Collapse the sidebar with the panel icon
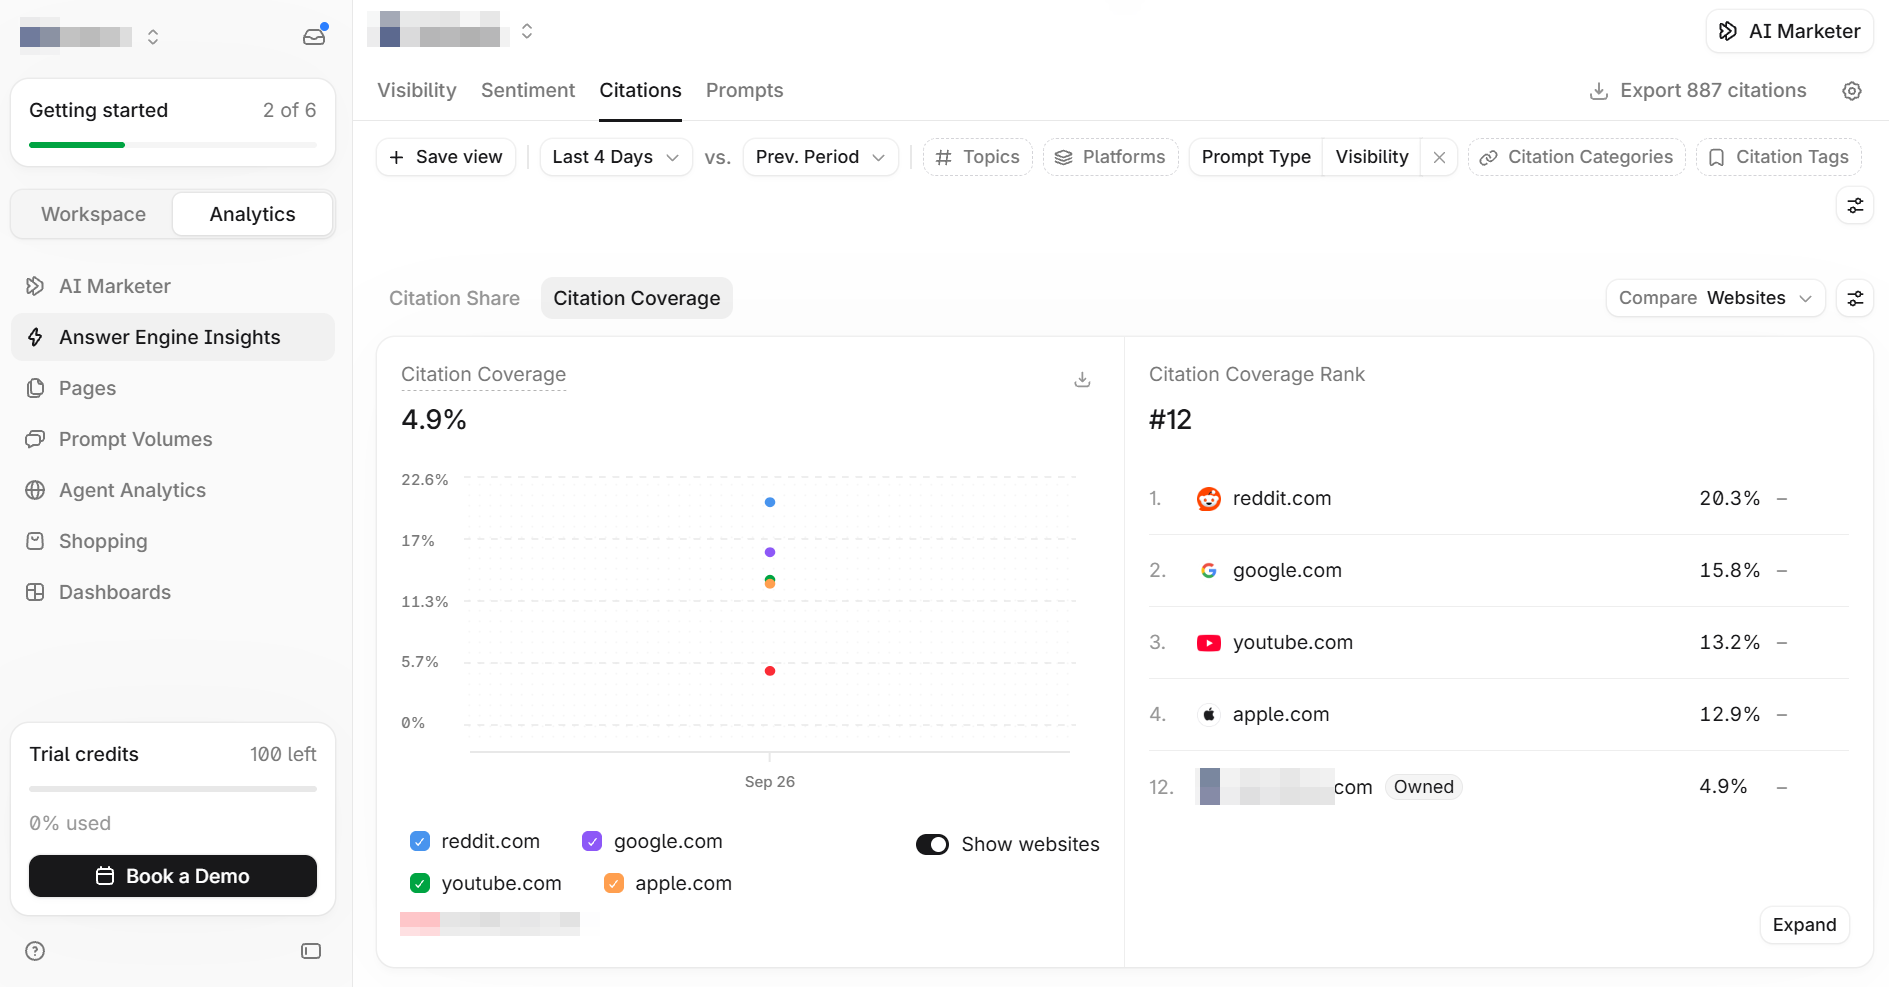Image resolution: width=1889 pixels, height=987 pixels. tap(311, 951)
